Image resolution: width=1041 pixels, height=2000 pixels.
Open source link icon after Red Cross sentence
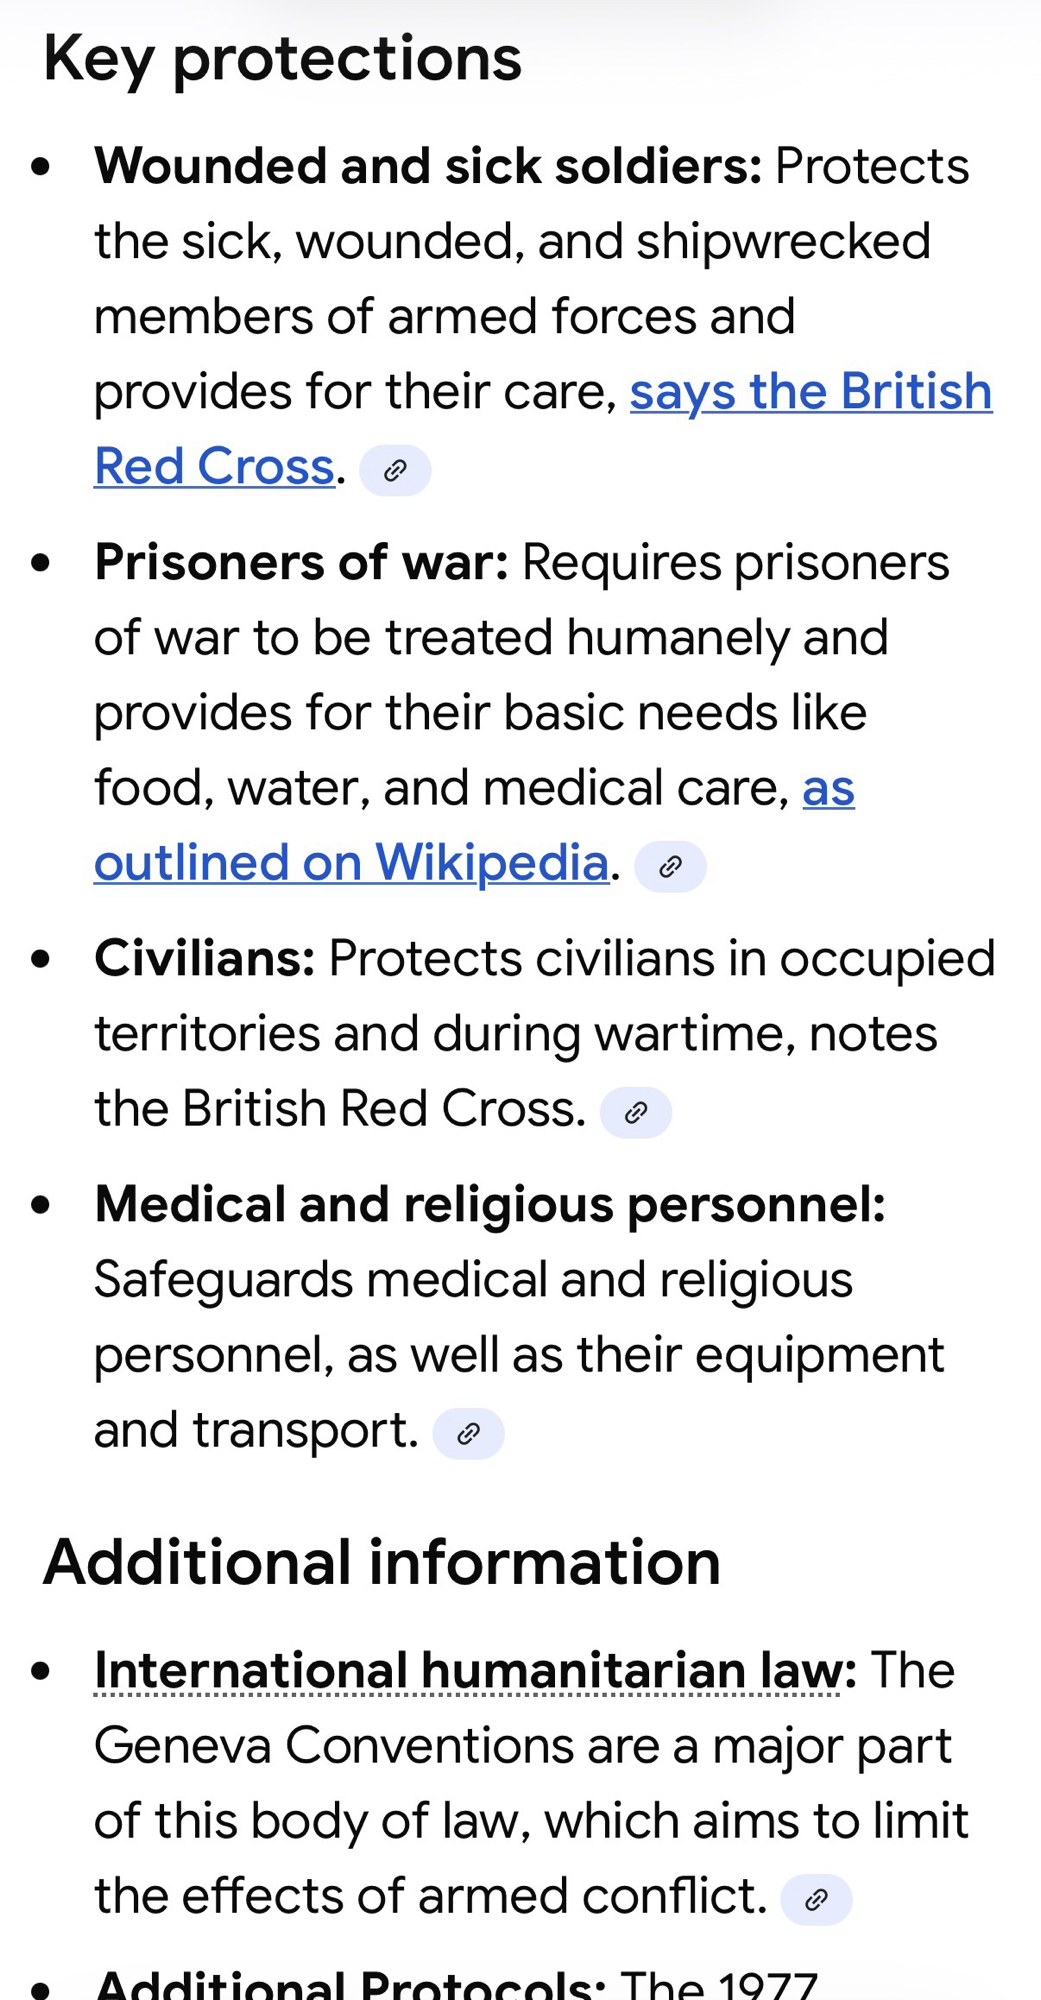point(395,470)
